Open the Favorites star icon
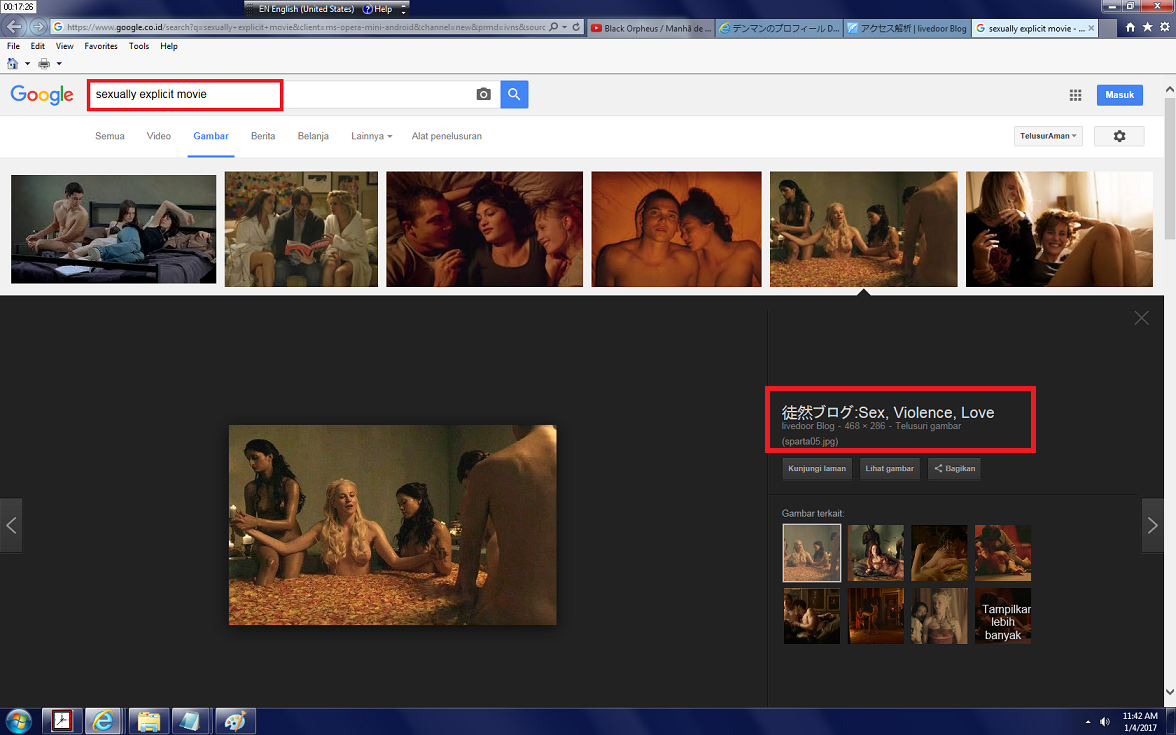The width and height of the screenshot is (1176, 735). click(1148, 27)
